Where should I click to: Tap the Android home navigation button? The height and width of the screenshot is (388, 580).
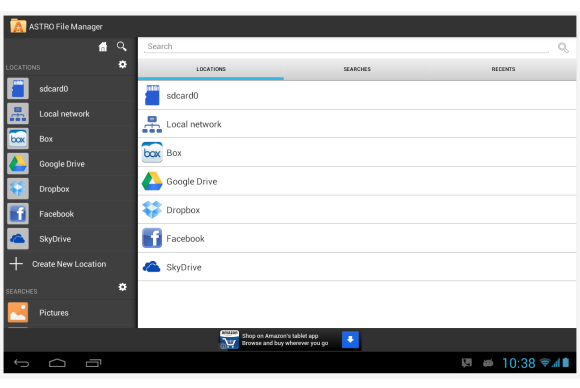click(57, 363)
